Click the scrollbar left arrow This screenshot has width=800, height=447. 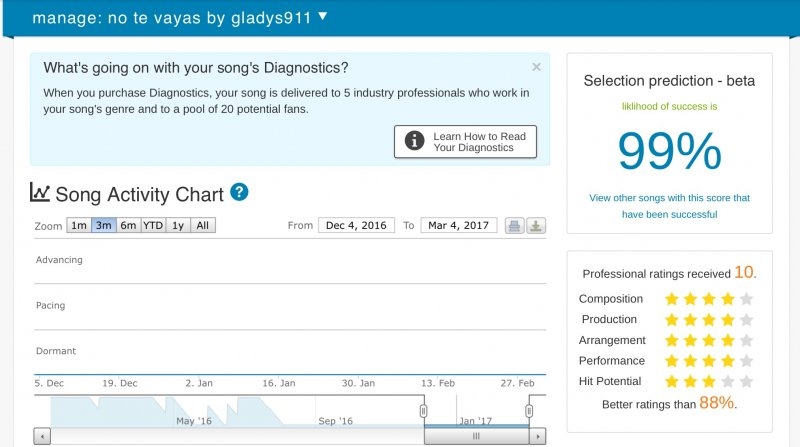pyautogui.click(x=40, y=436)
